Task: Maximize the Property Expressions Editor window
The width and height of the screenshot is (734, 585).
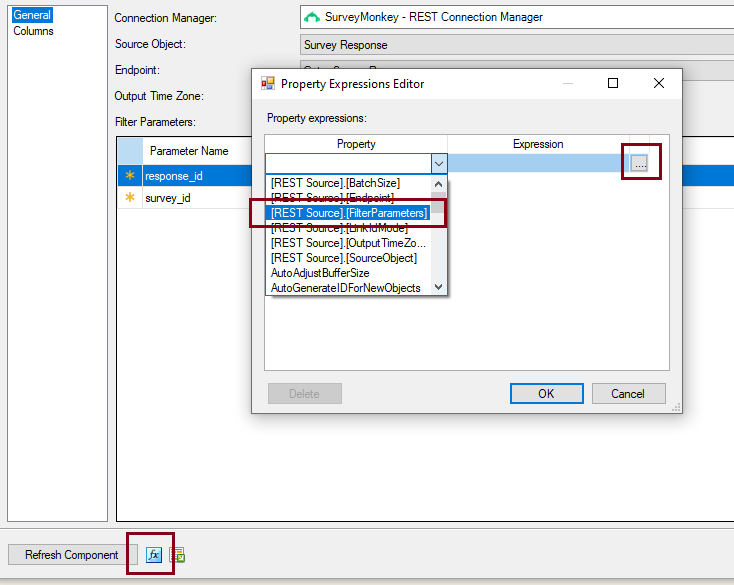Action: pos(613,84)
